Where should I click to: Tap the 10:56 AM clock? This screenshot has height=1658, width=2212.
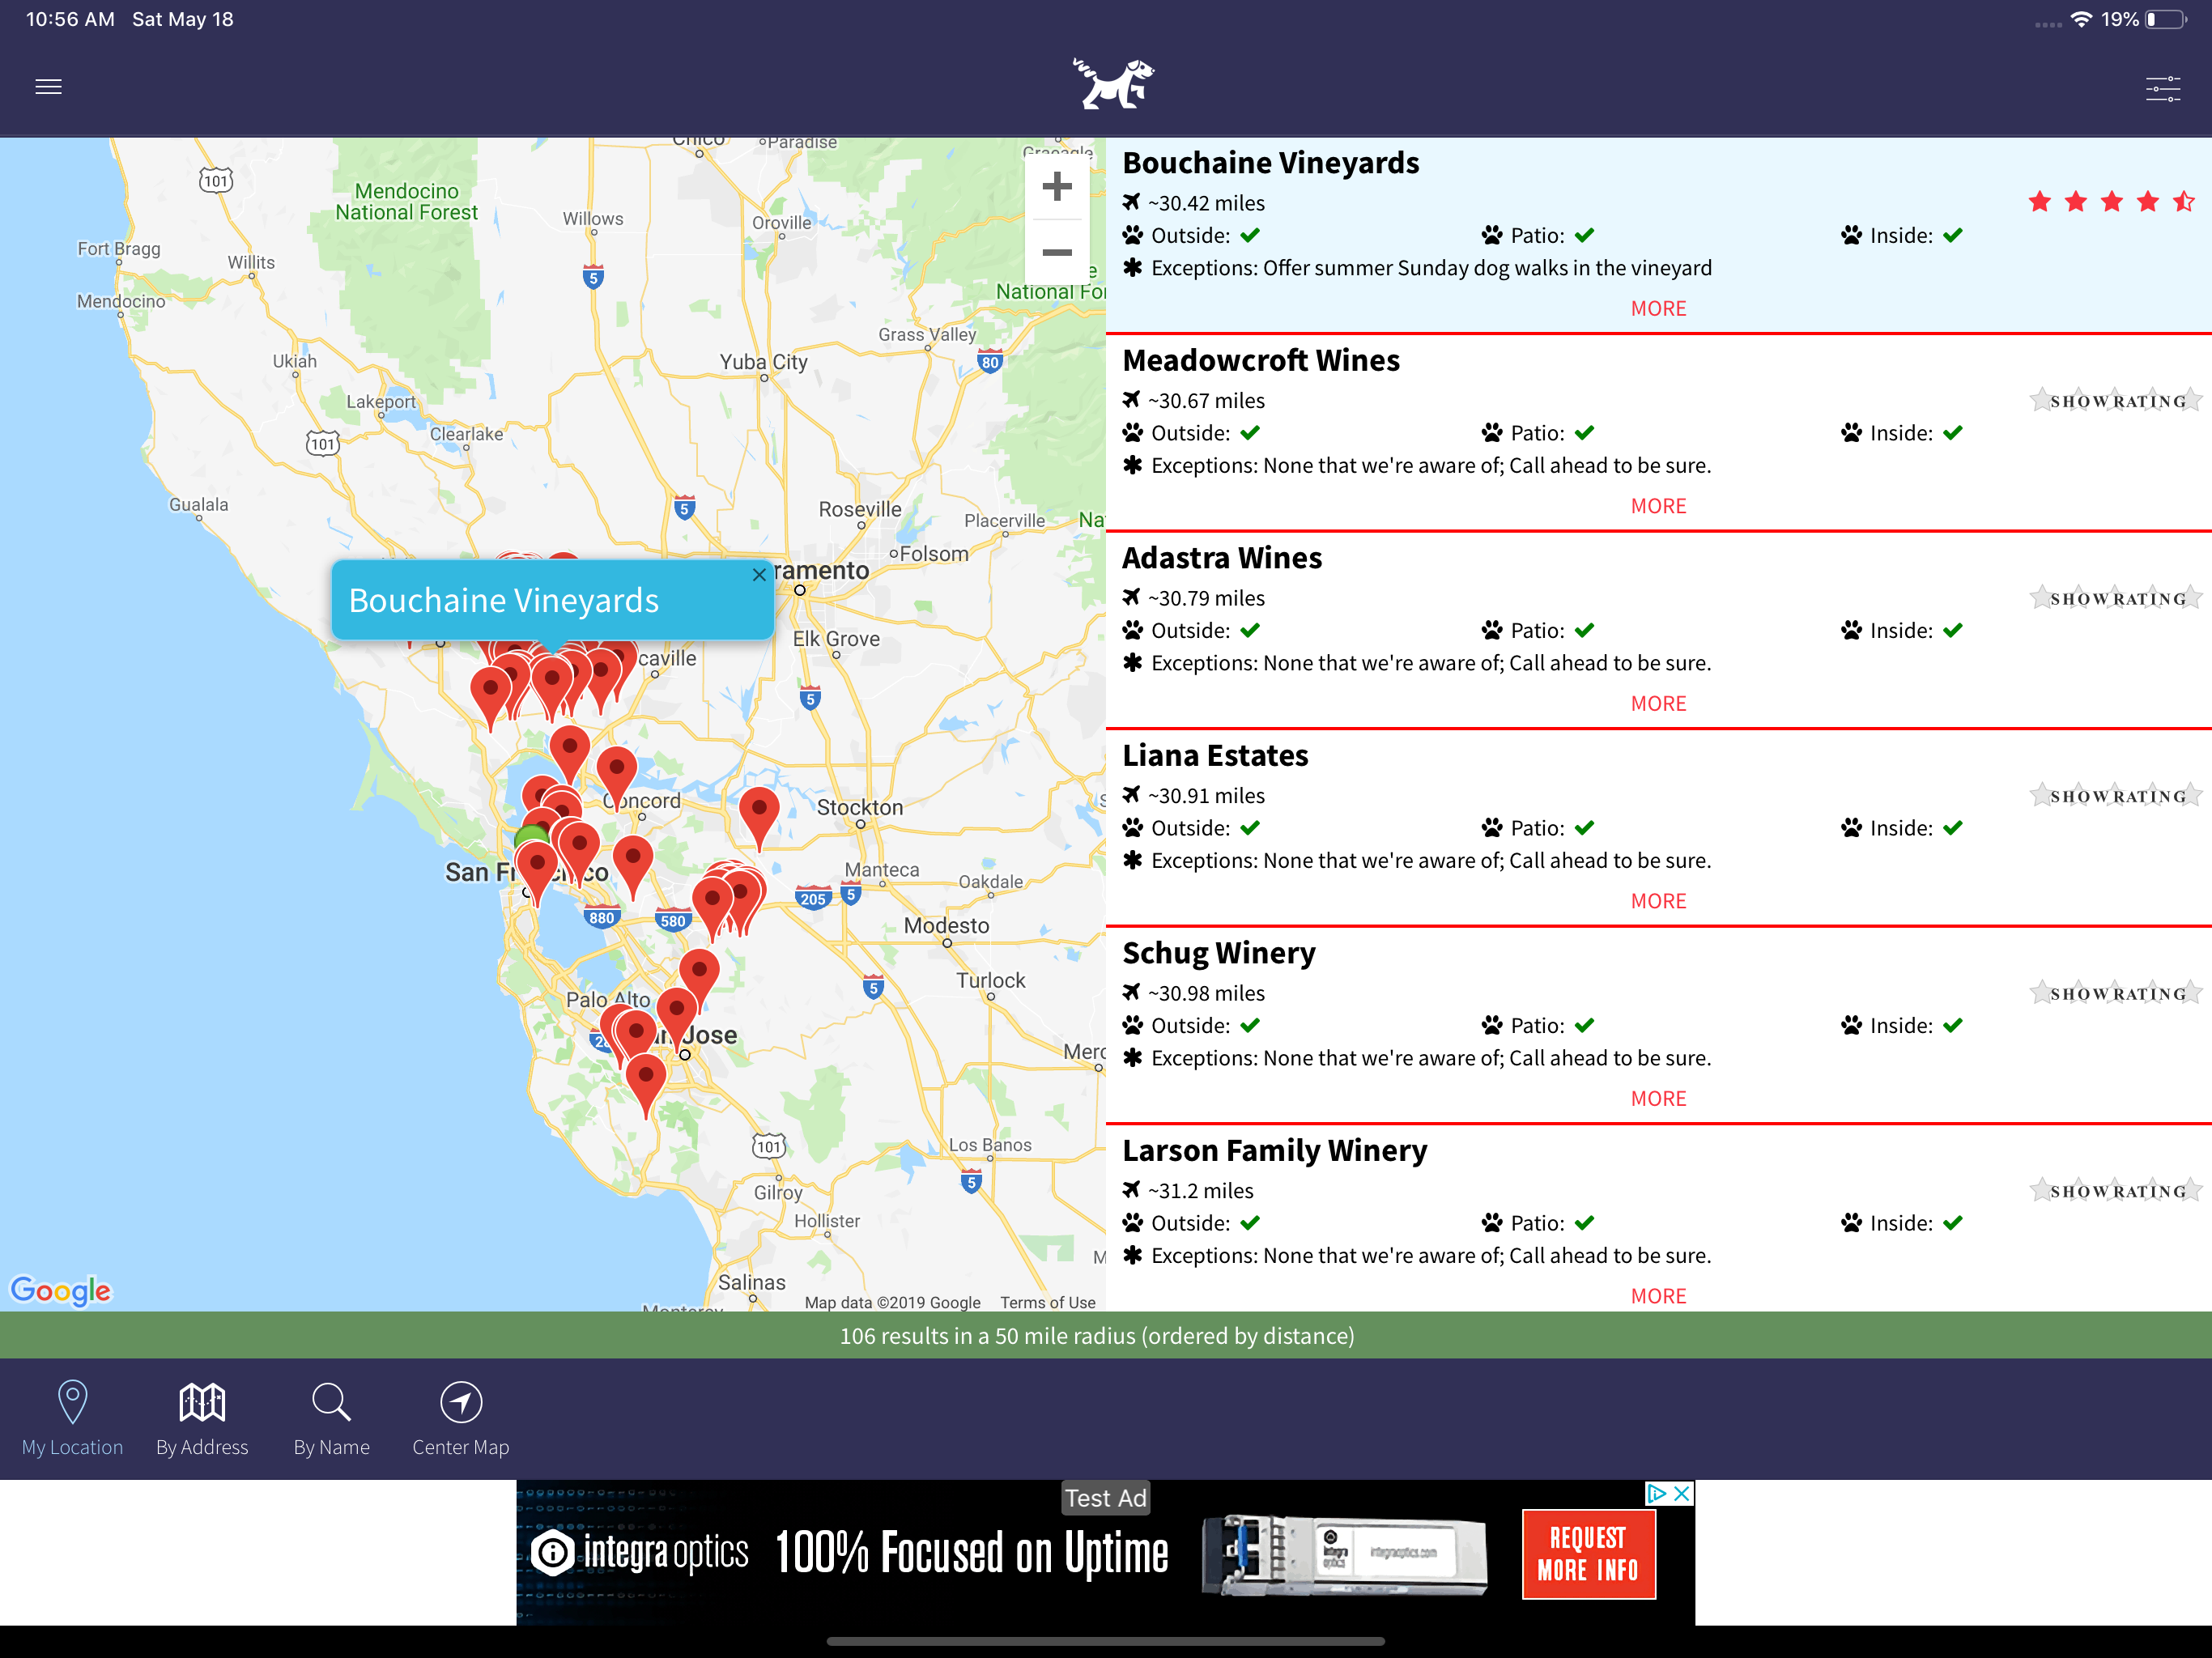[70, 20]
